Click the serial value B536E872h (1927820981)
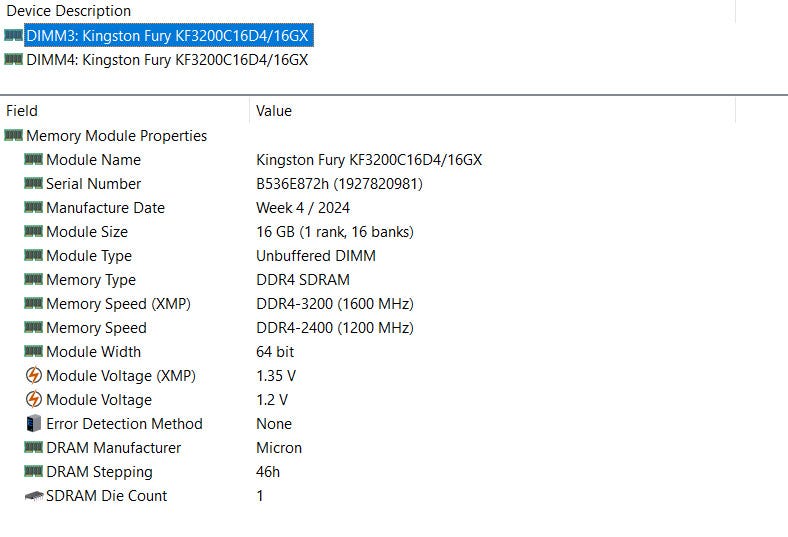 [339, 184]
